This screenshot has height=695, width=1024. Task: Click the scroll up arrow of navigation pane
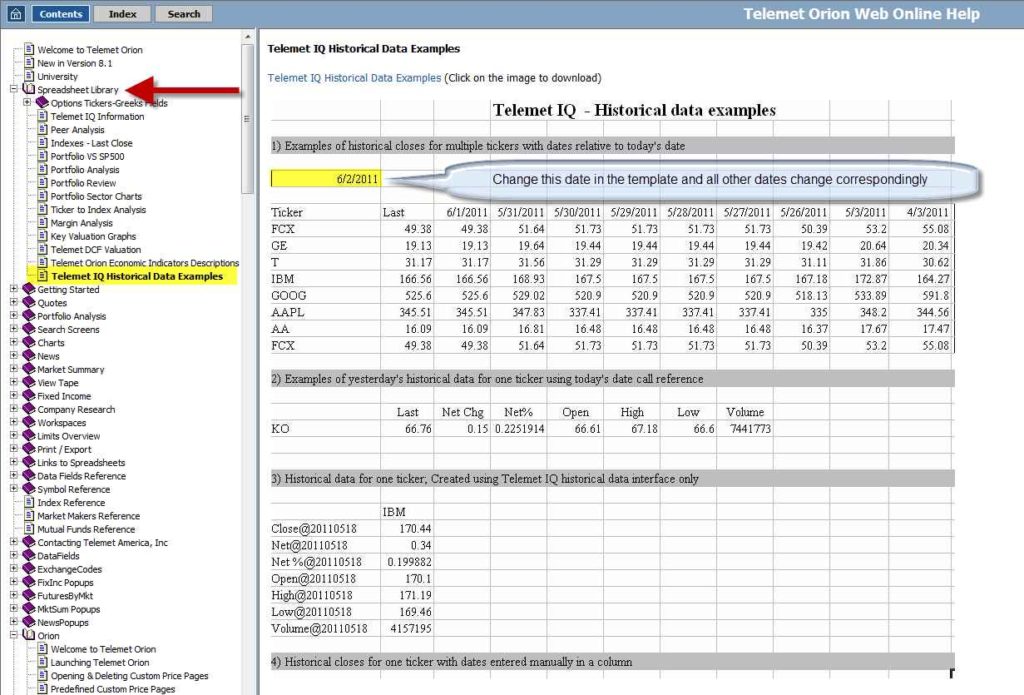click(x=249, y=37)
